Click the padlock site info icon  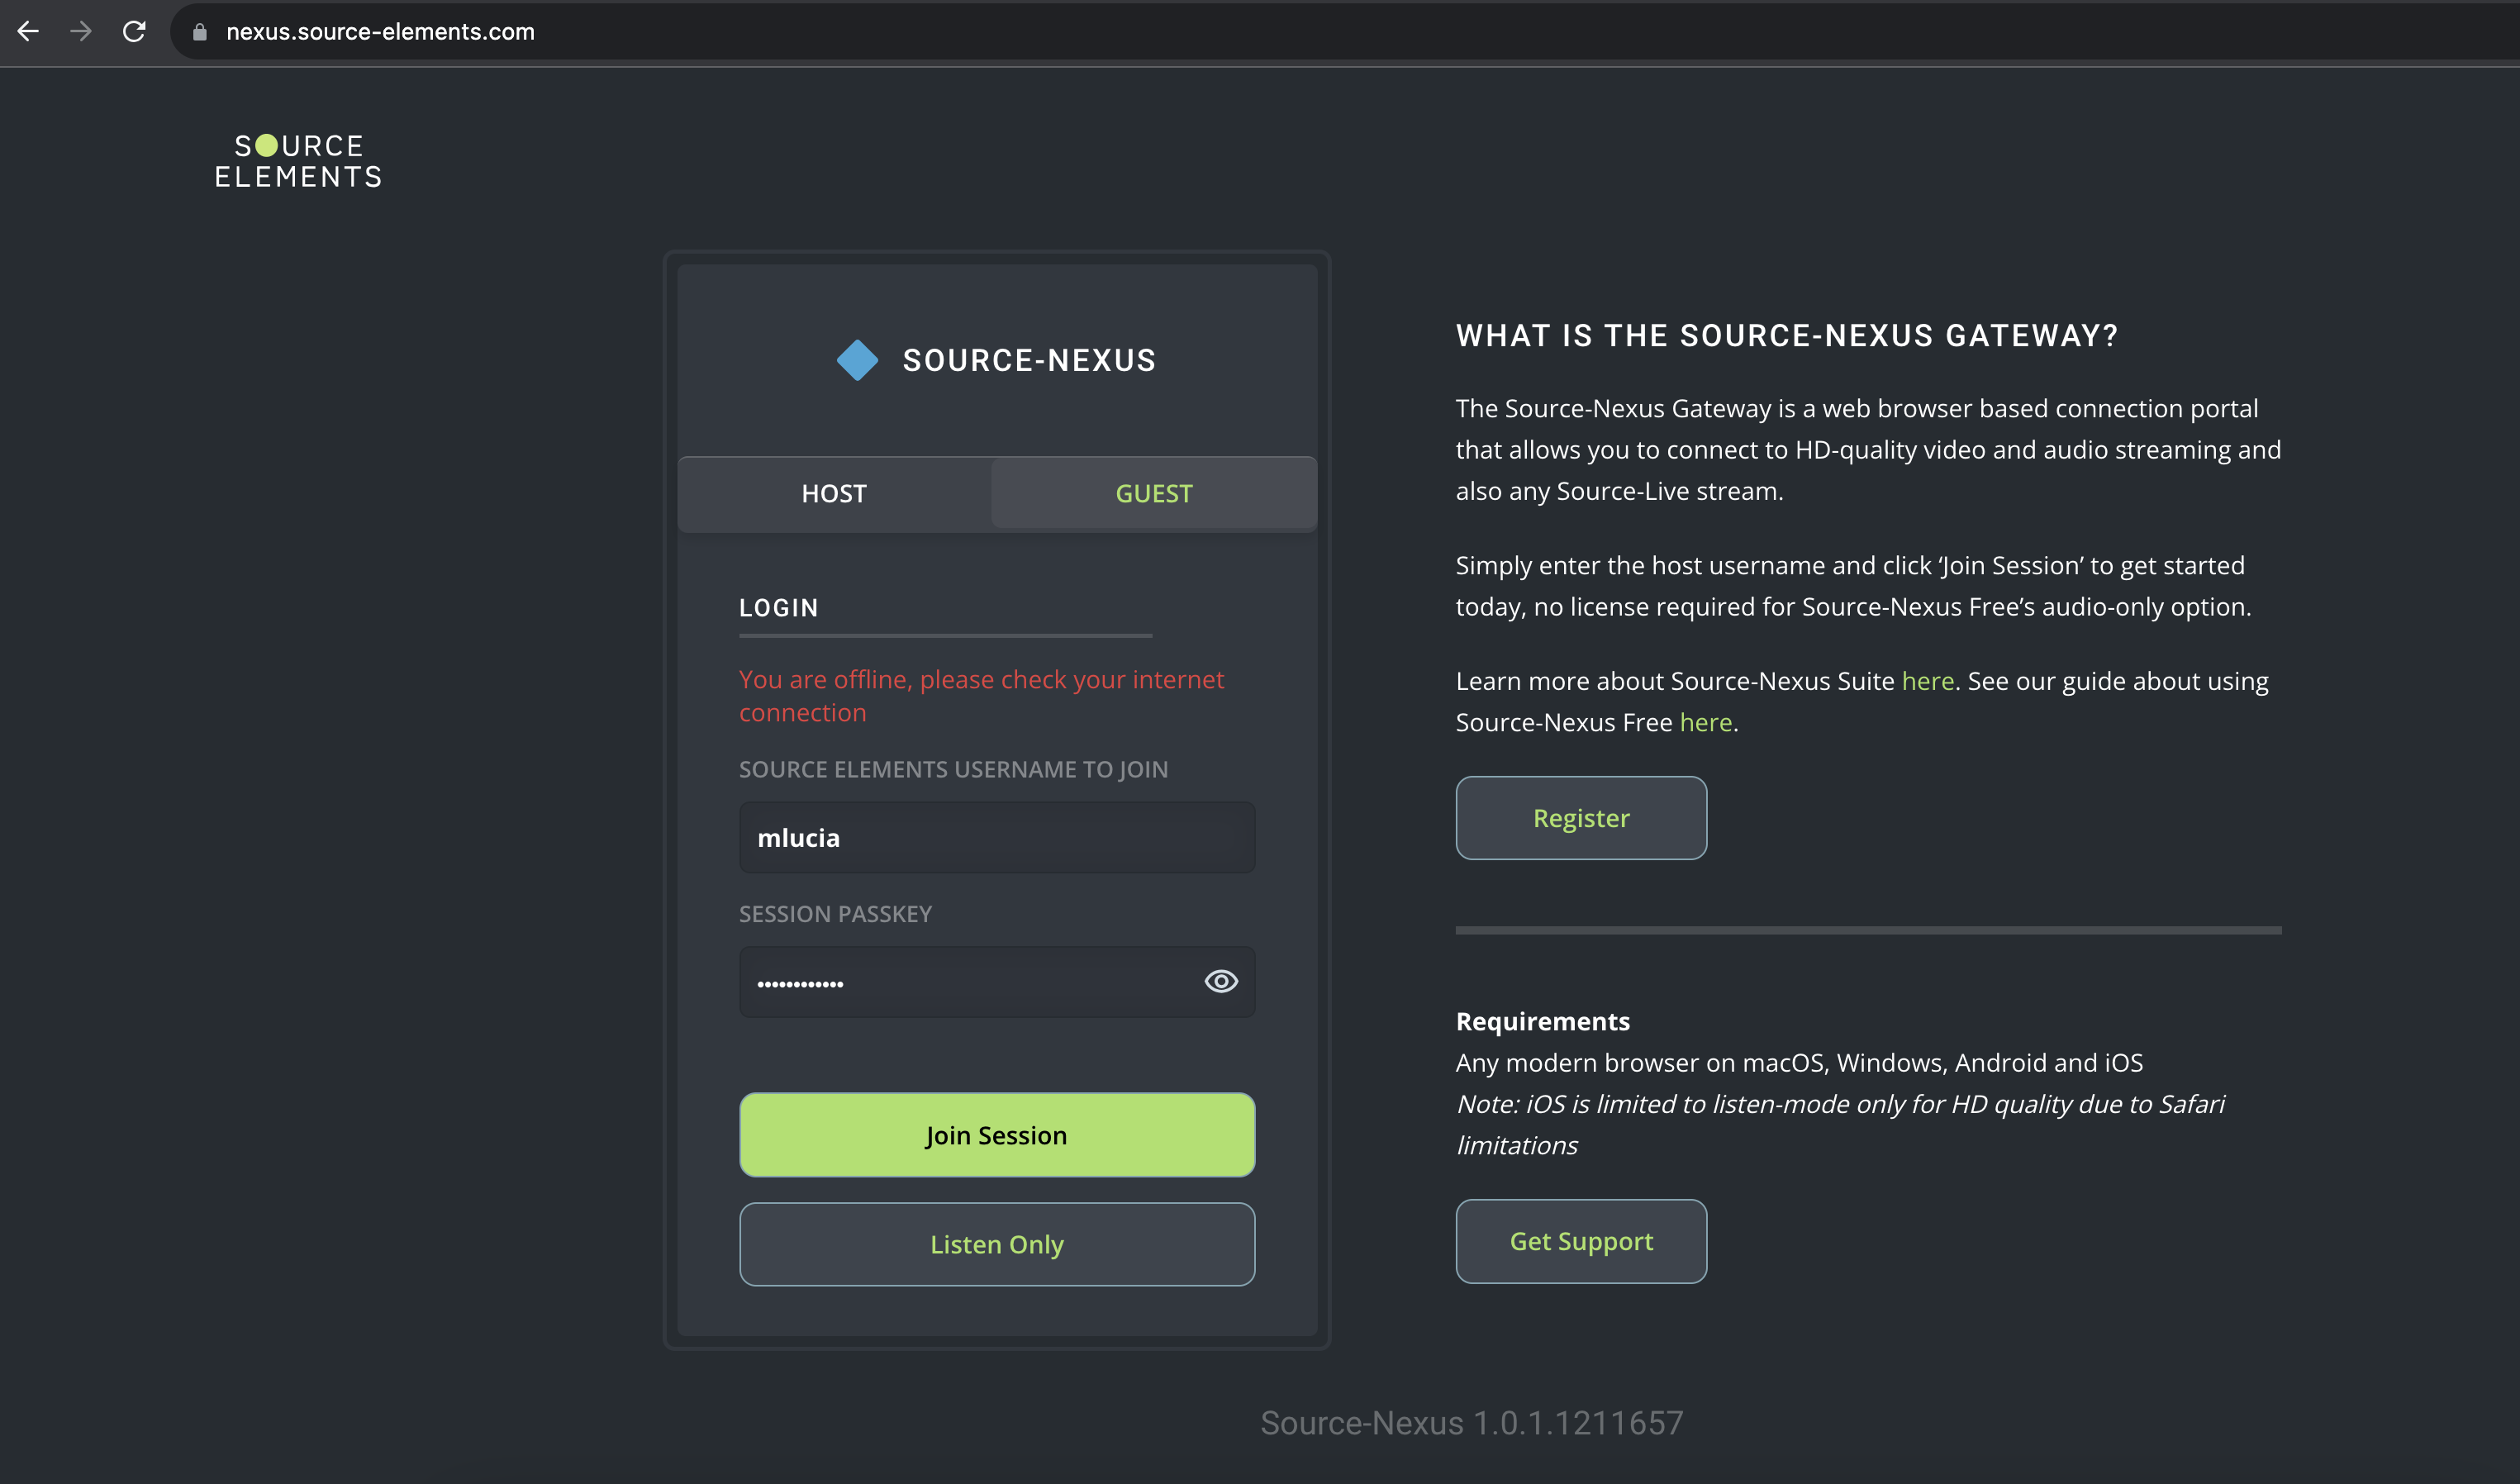pyautogui.click(x=200, y=32)
